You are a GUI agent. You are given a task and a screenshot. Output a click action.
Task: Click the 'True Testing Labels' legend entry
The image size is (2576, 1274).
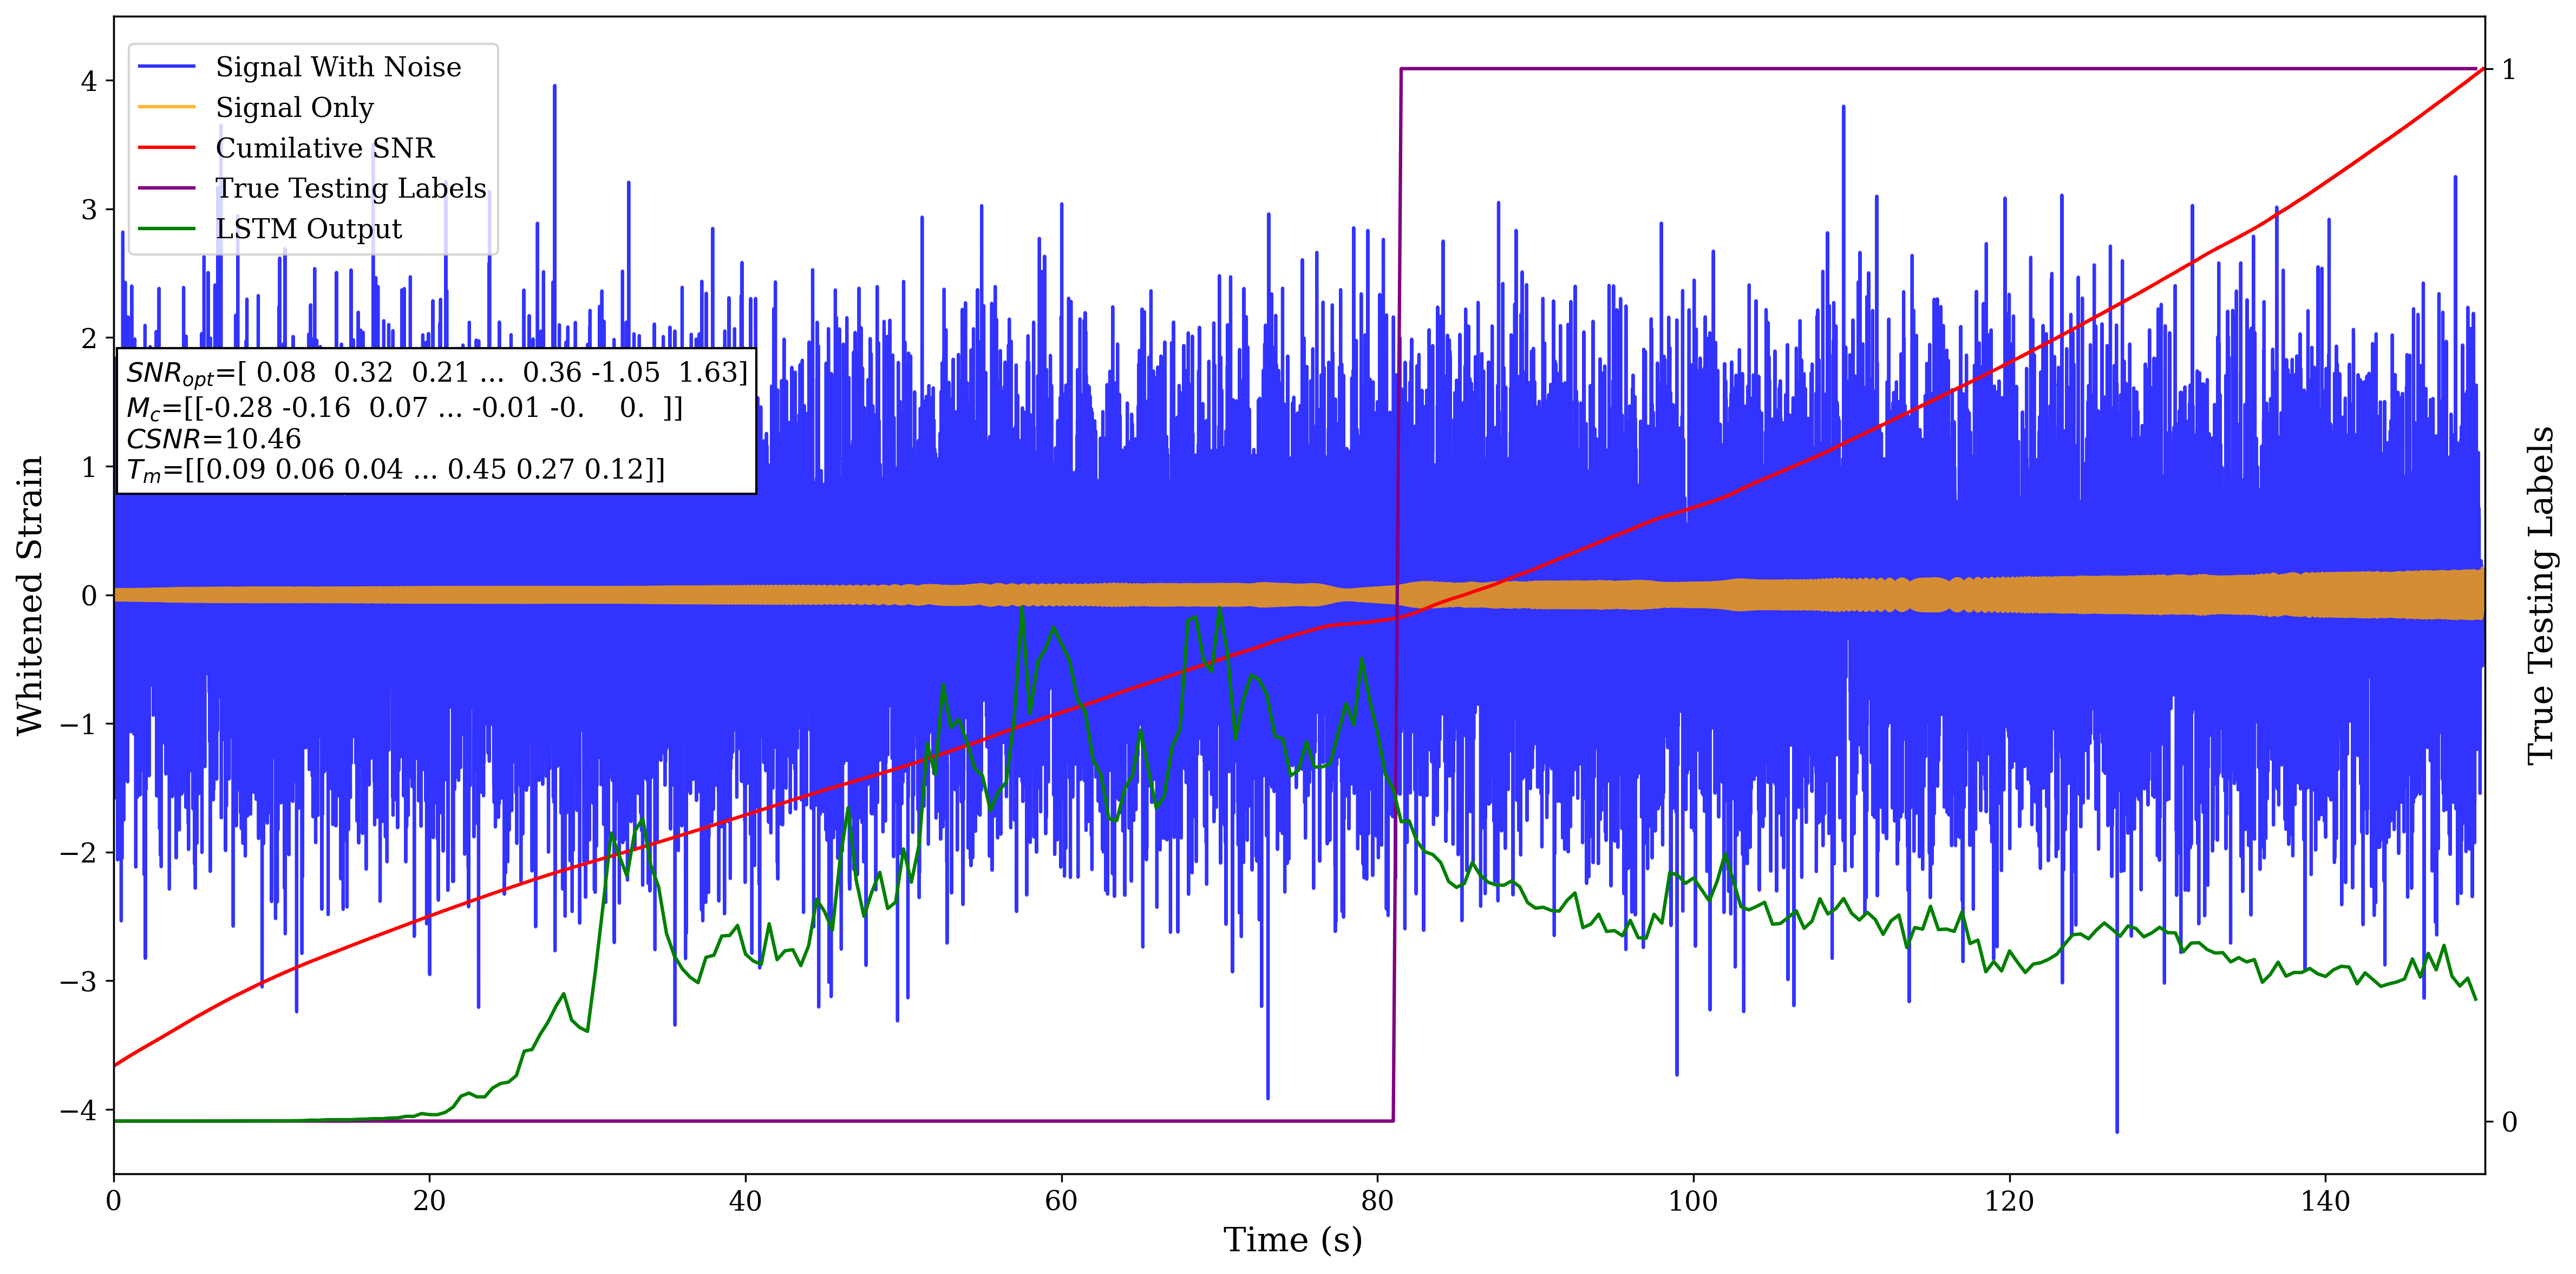(x=350, y=188)
